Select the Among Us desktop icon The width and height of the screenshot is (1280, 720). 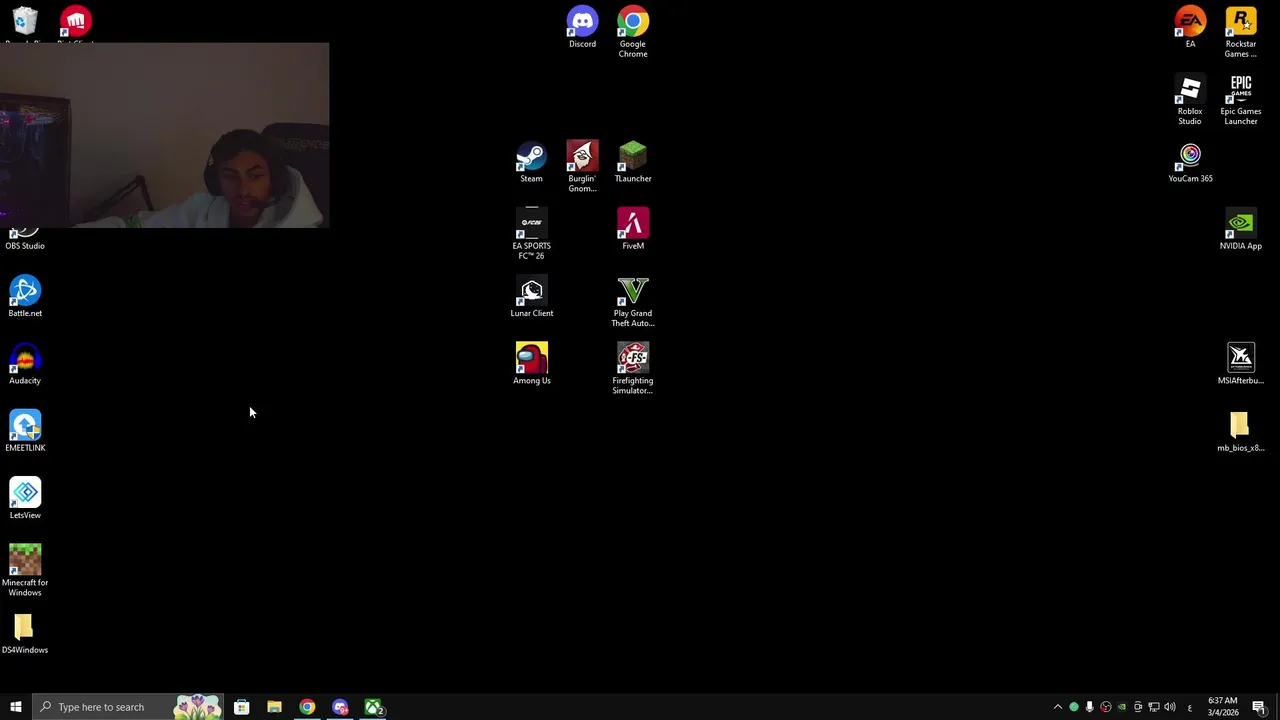coord(531,364)
